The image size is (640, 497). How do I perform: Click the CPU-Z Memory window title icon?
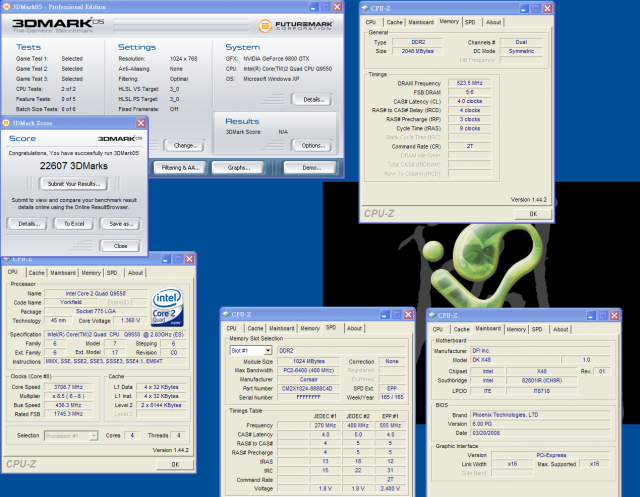[365, 8]
